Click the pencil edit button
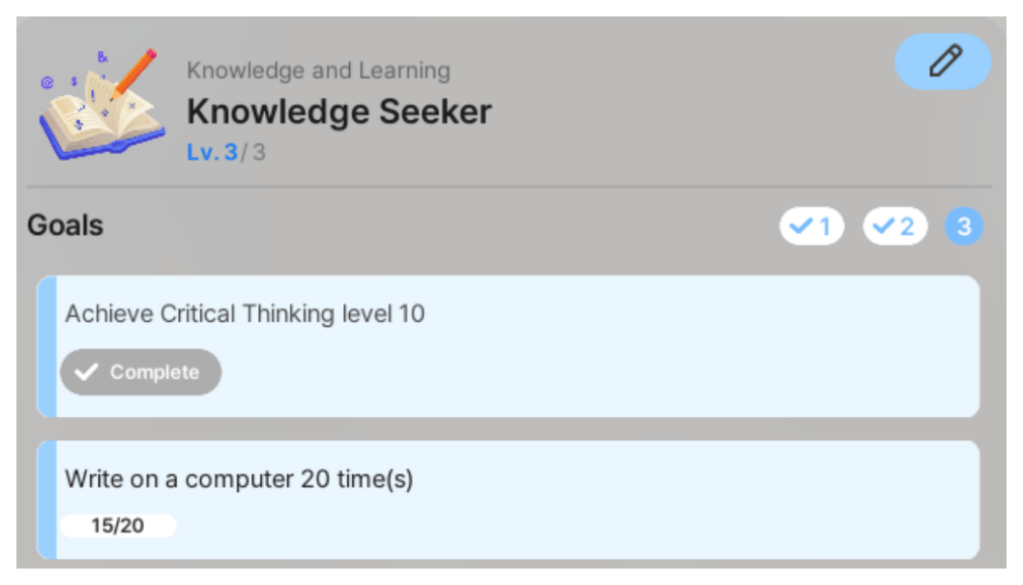Image resolution: width=1023 pixels, height=585 pixels. pos(942,62)
